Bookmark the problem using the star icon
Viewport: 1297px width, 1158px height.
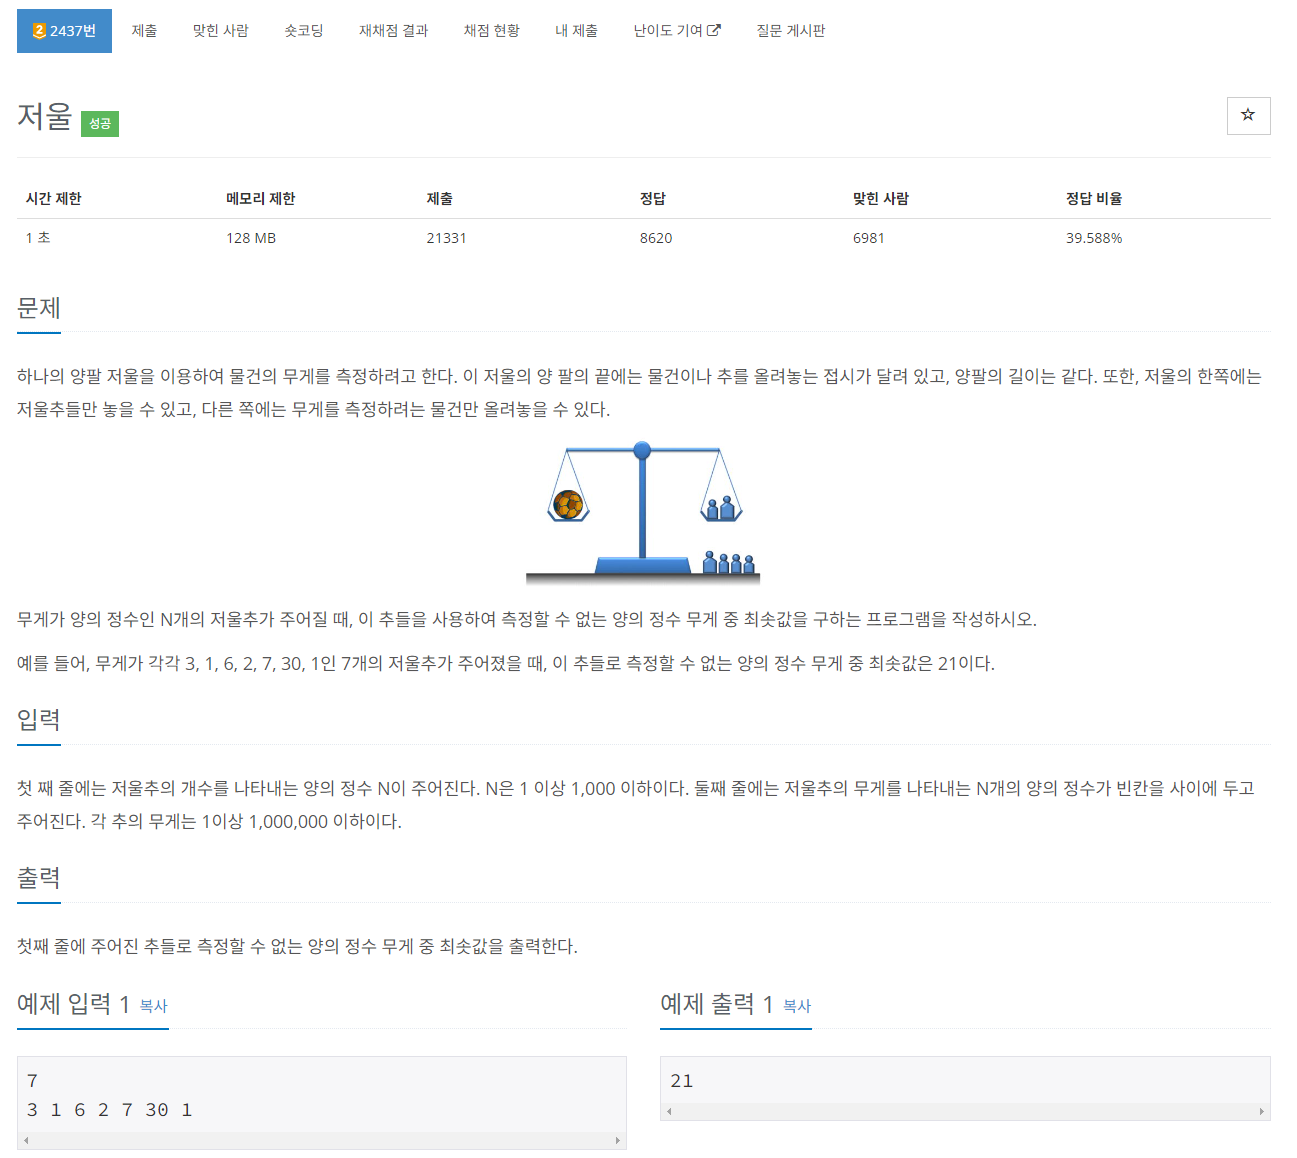click(1248, 116)
